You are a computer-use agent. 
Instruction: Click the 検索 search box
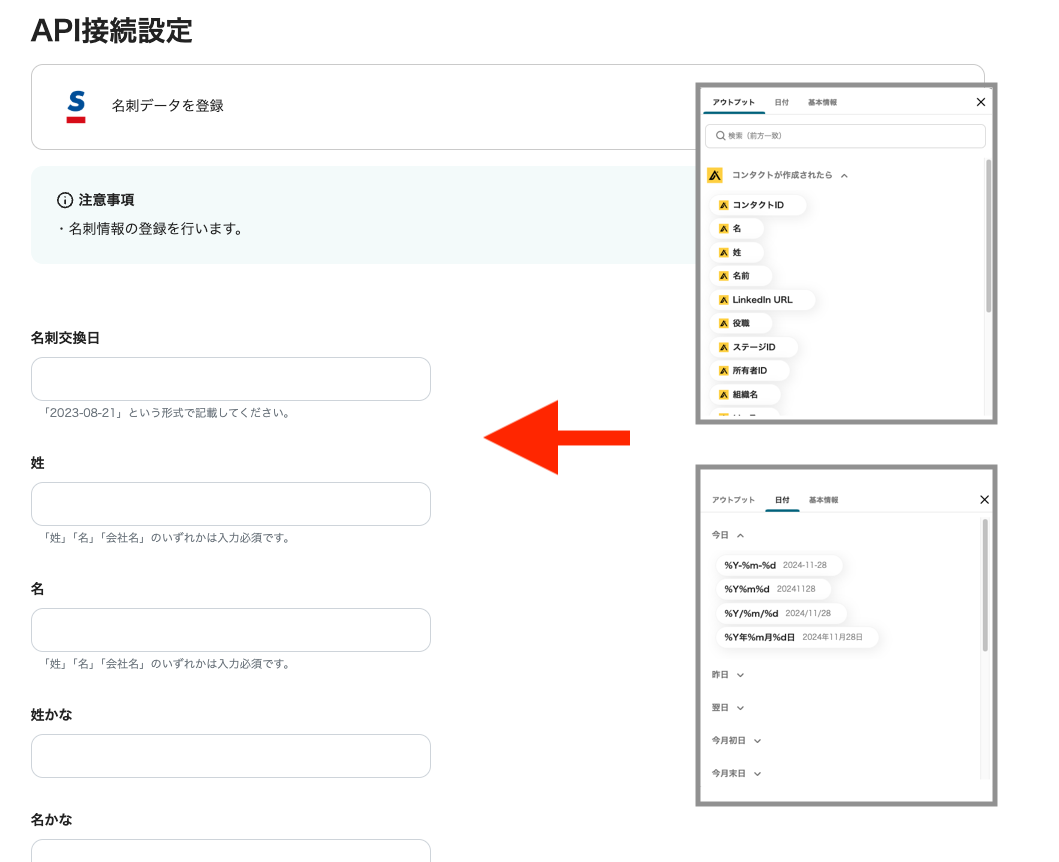[x=845, y=135]
